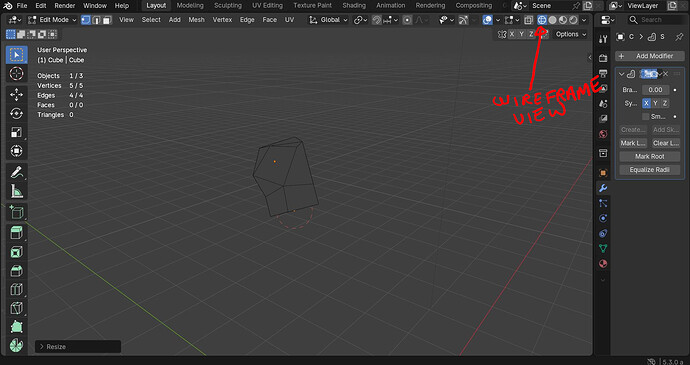
Task: Toggle skin modifier symmetry X axis
Action: 646,103
